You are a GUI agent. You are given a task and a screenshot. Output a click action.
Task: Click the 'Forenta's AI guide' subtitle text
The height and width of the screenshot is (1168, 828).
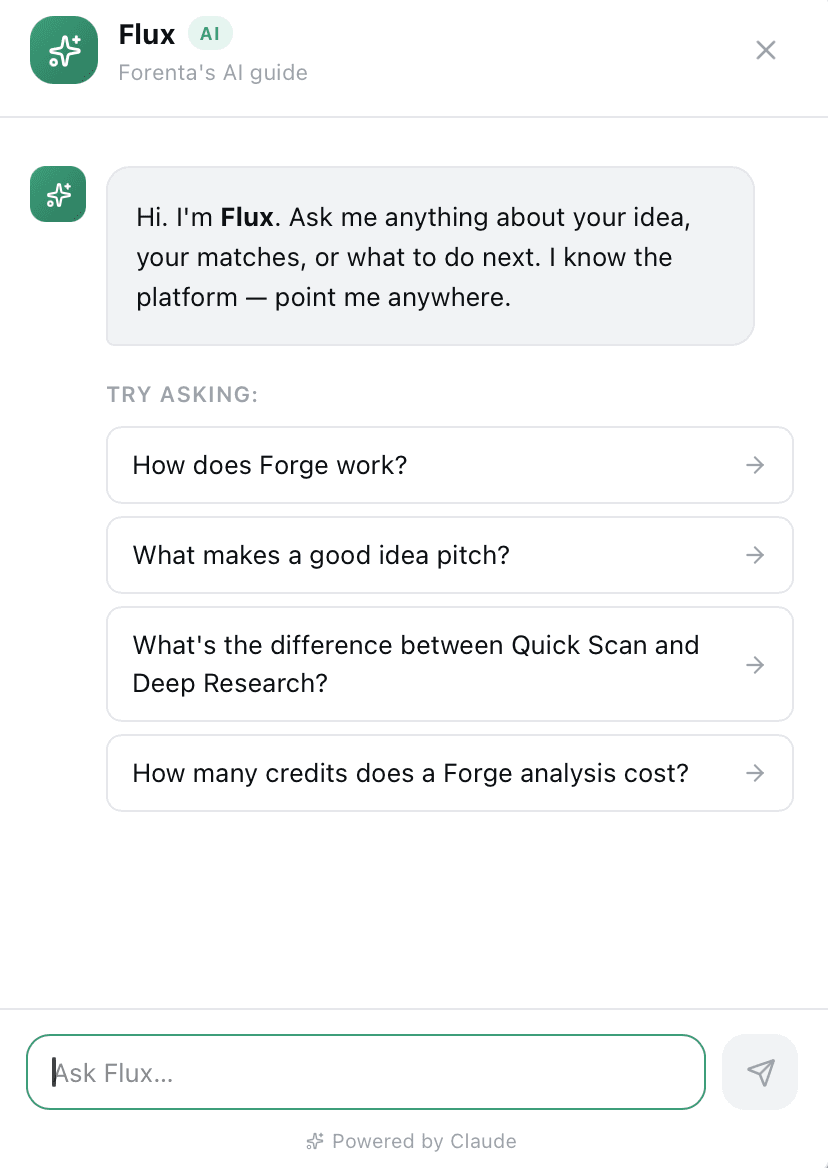pos(213,73)
